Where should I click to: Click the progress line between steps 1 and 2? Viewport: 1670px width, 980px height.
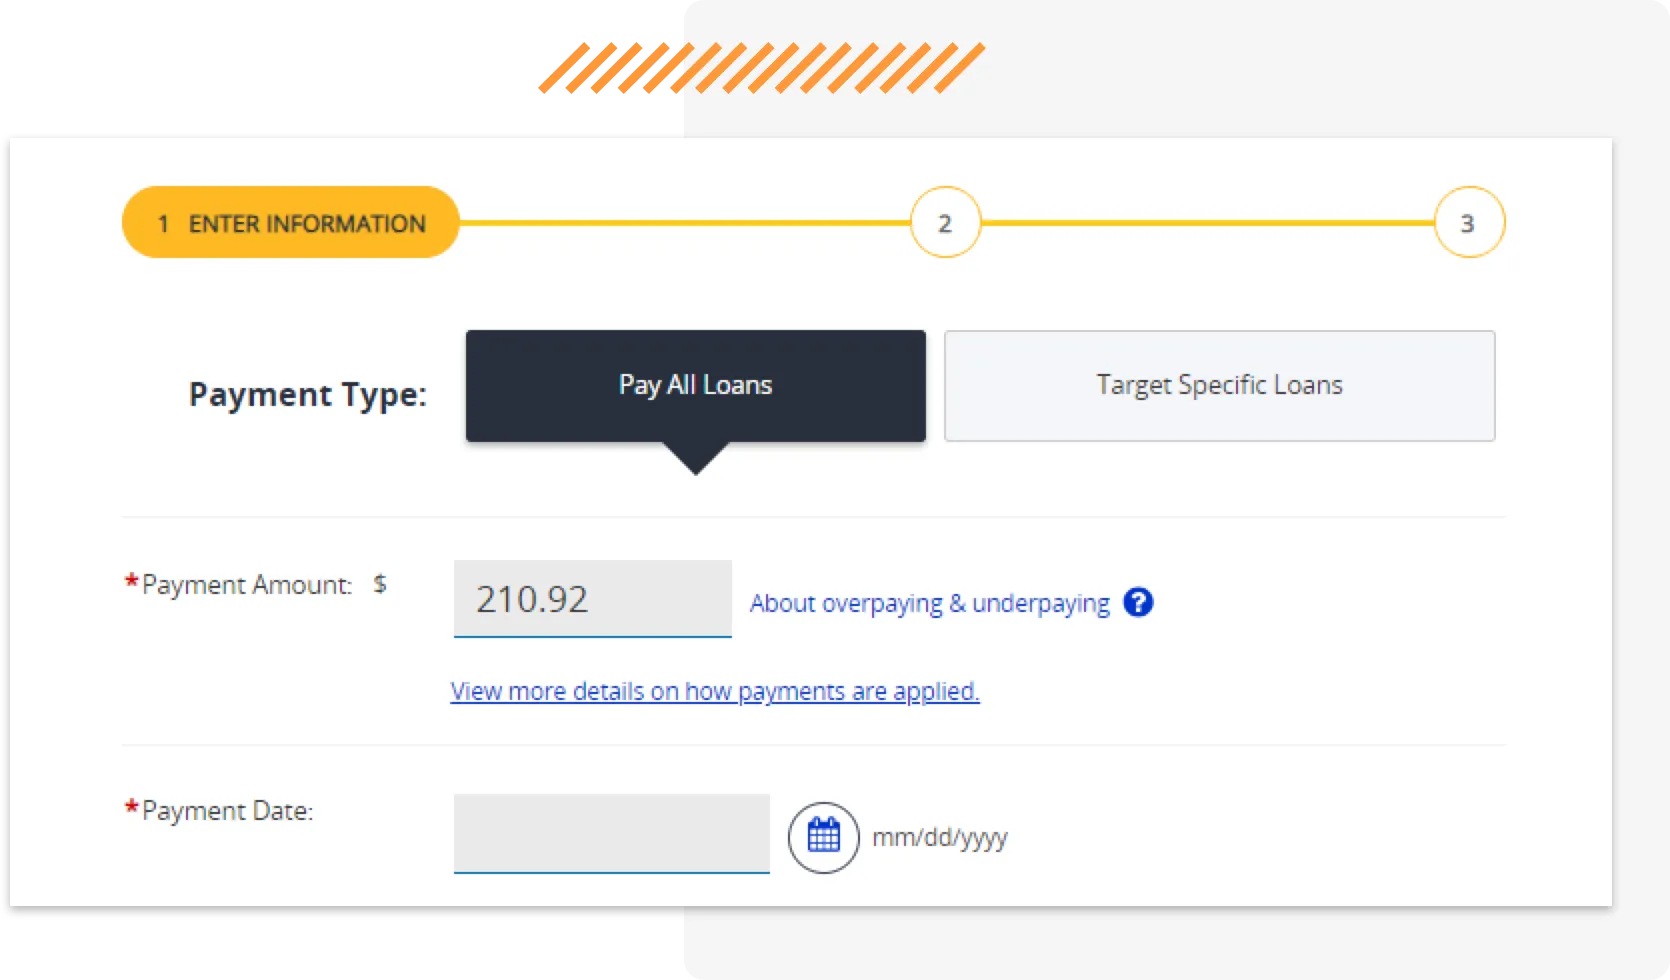coord(684,223)
